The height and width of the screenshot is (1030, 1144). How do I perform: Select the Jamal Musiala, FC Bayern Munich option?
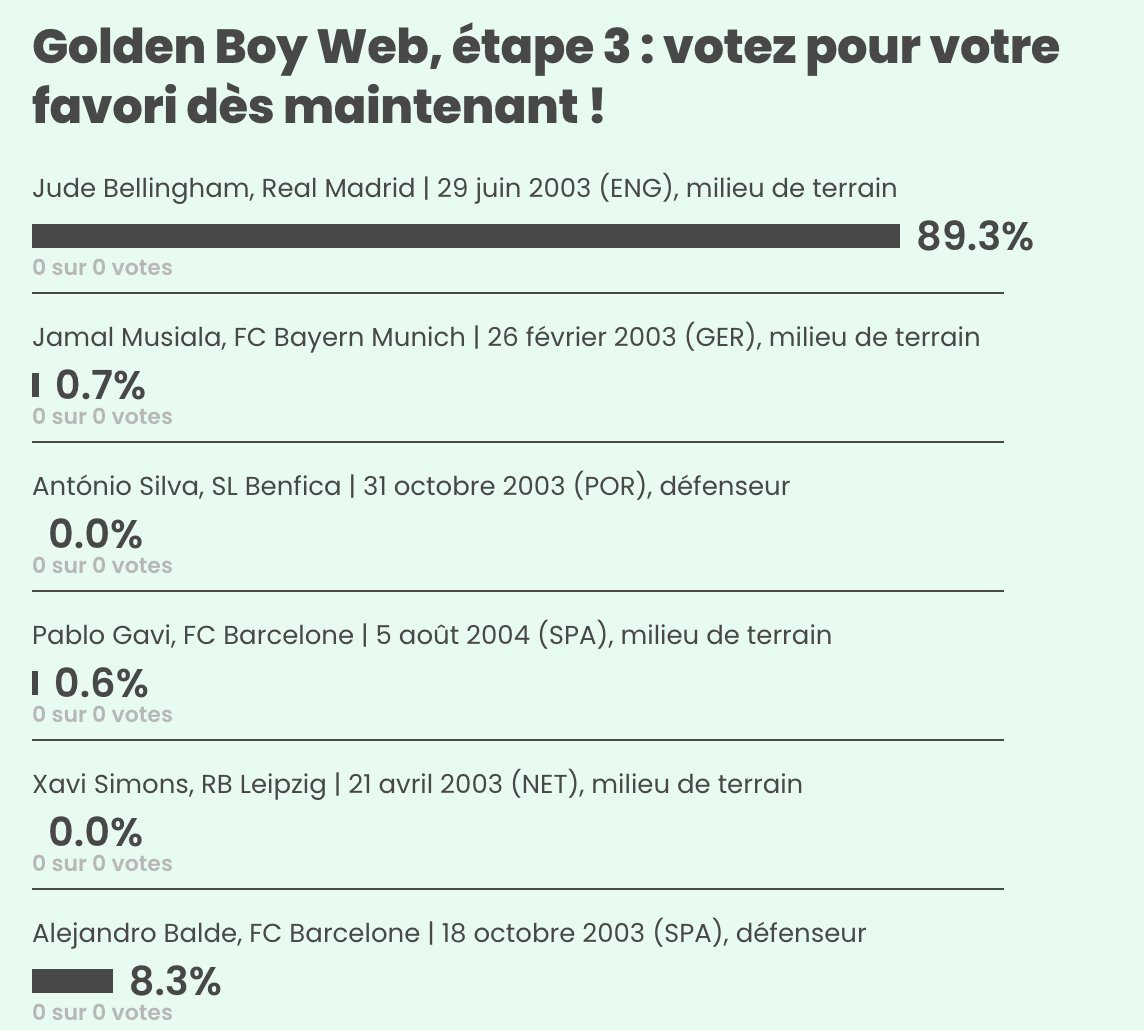[506, 337]
